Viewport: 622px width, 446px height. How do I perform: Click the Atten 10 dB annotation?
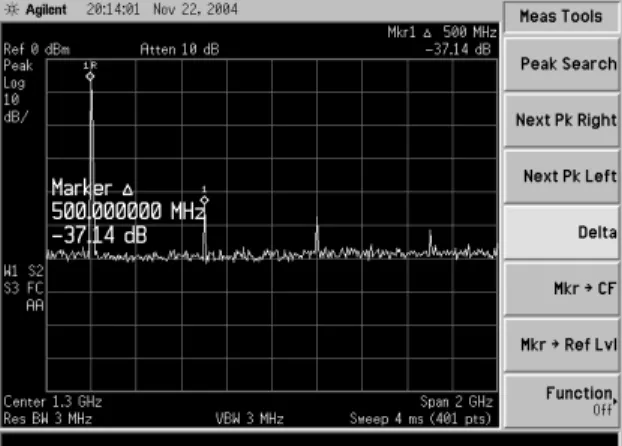[180, 50]
